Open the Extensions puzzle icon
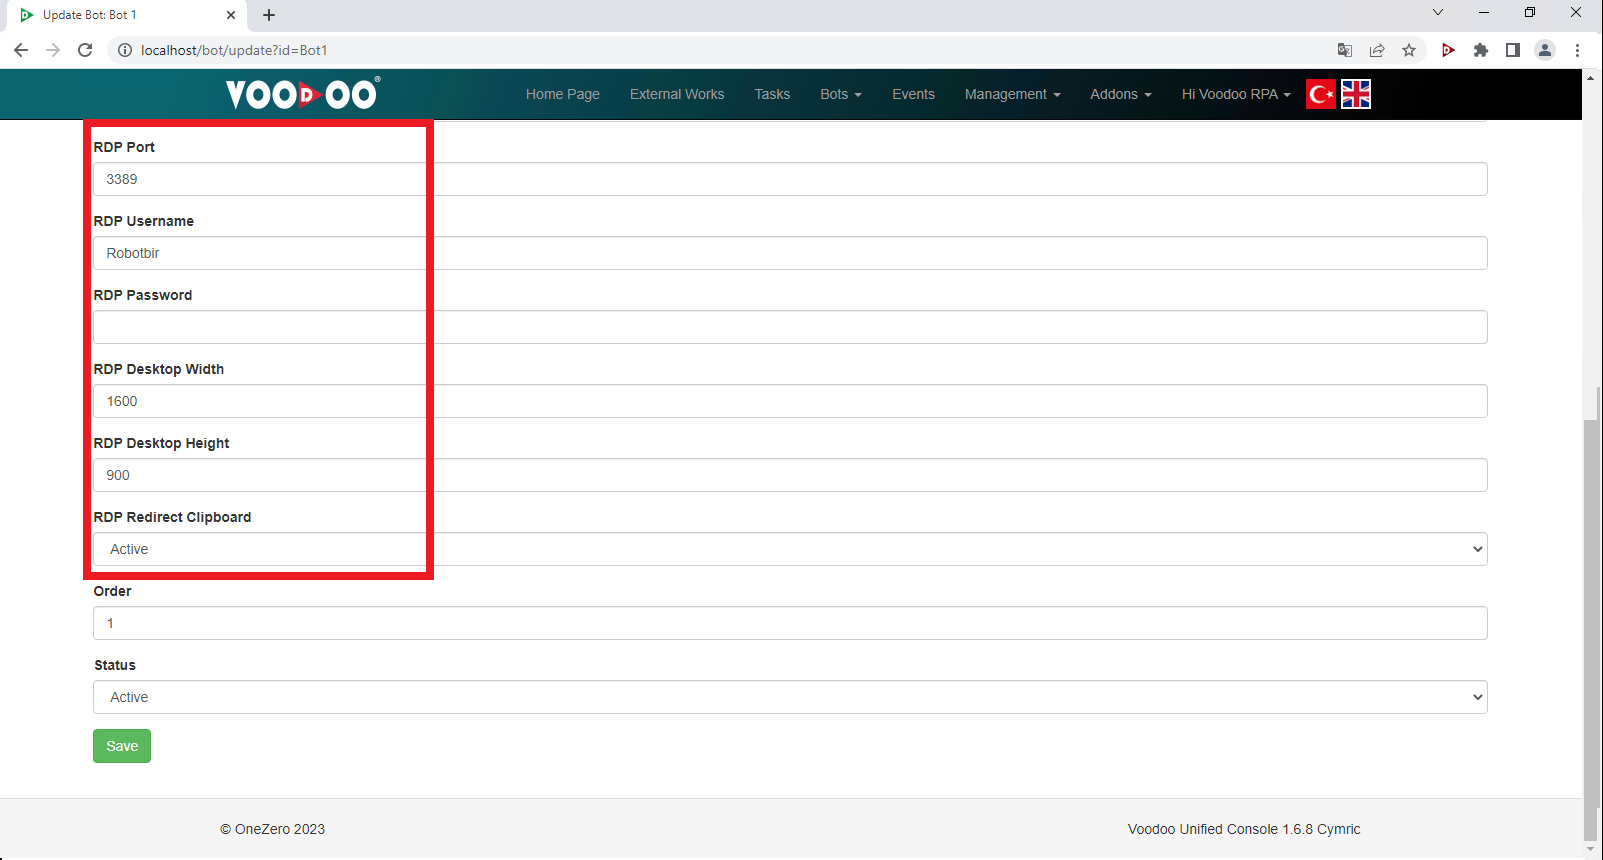Image resolution: width=1603 pixels, height=860 pixels. [x=1481, y=50]
